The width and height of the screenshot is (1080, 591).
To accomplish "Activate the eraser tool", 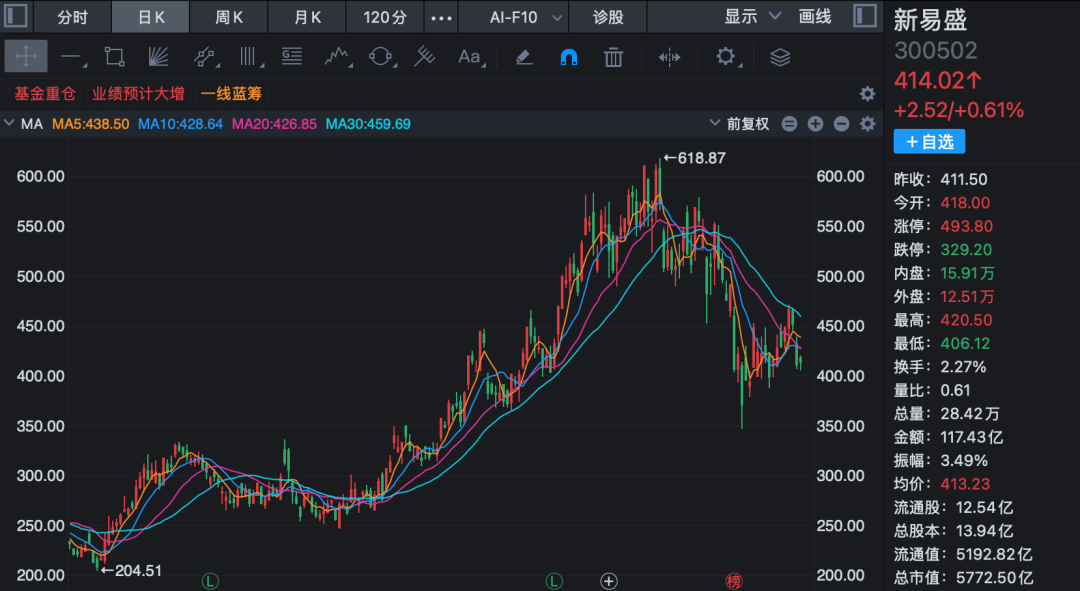I will [524, 57].
